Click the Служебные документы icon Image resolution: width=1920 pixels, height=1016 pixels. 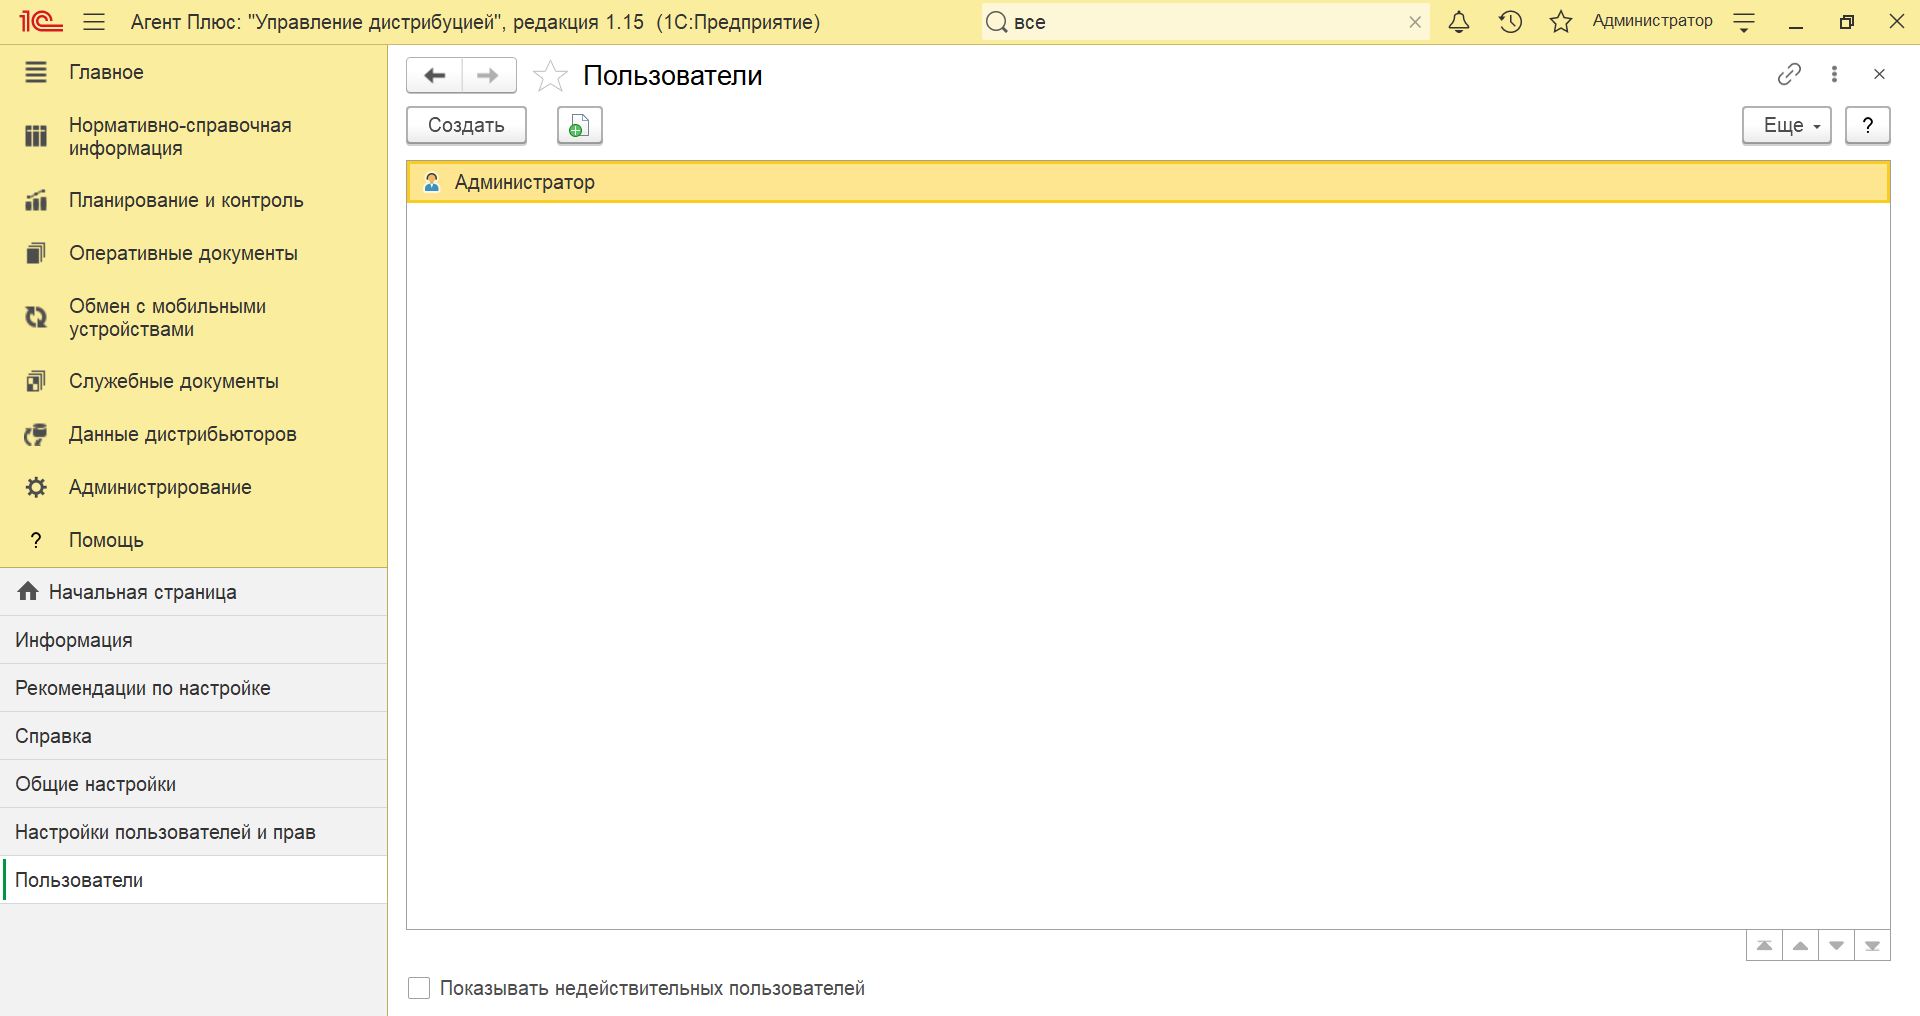click(x=36, y=381)
